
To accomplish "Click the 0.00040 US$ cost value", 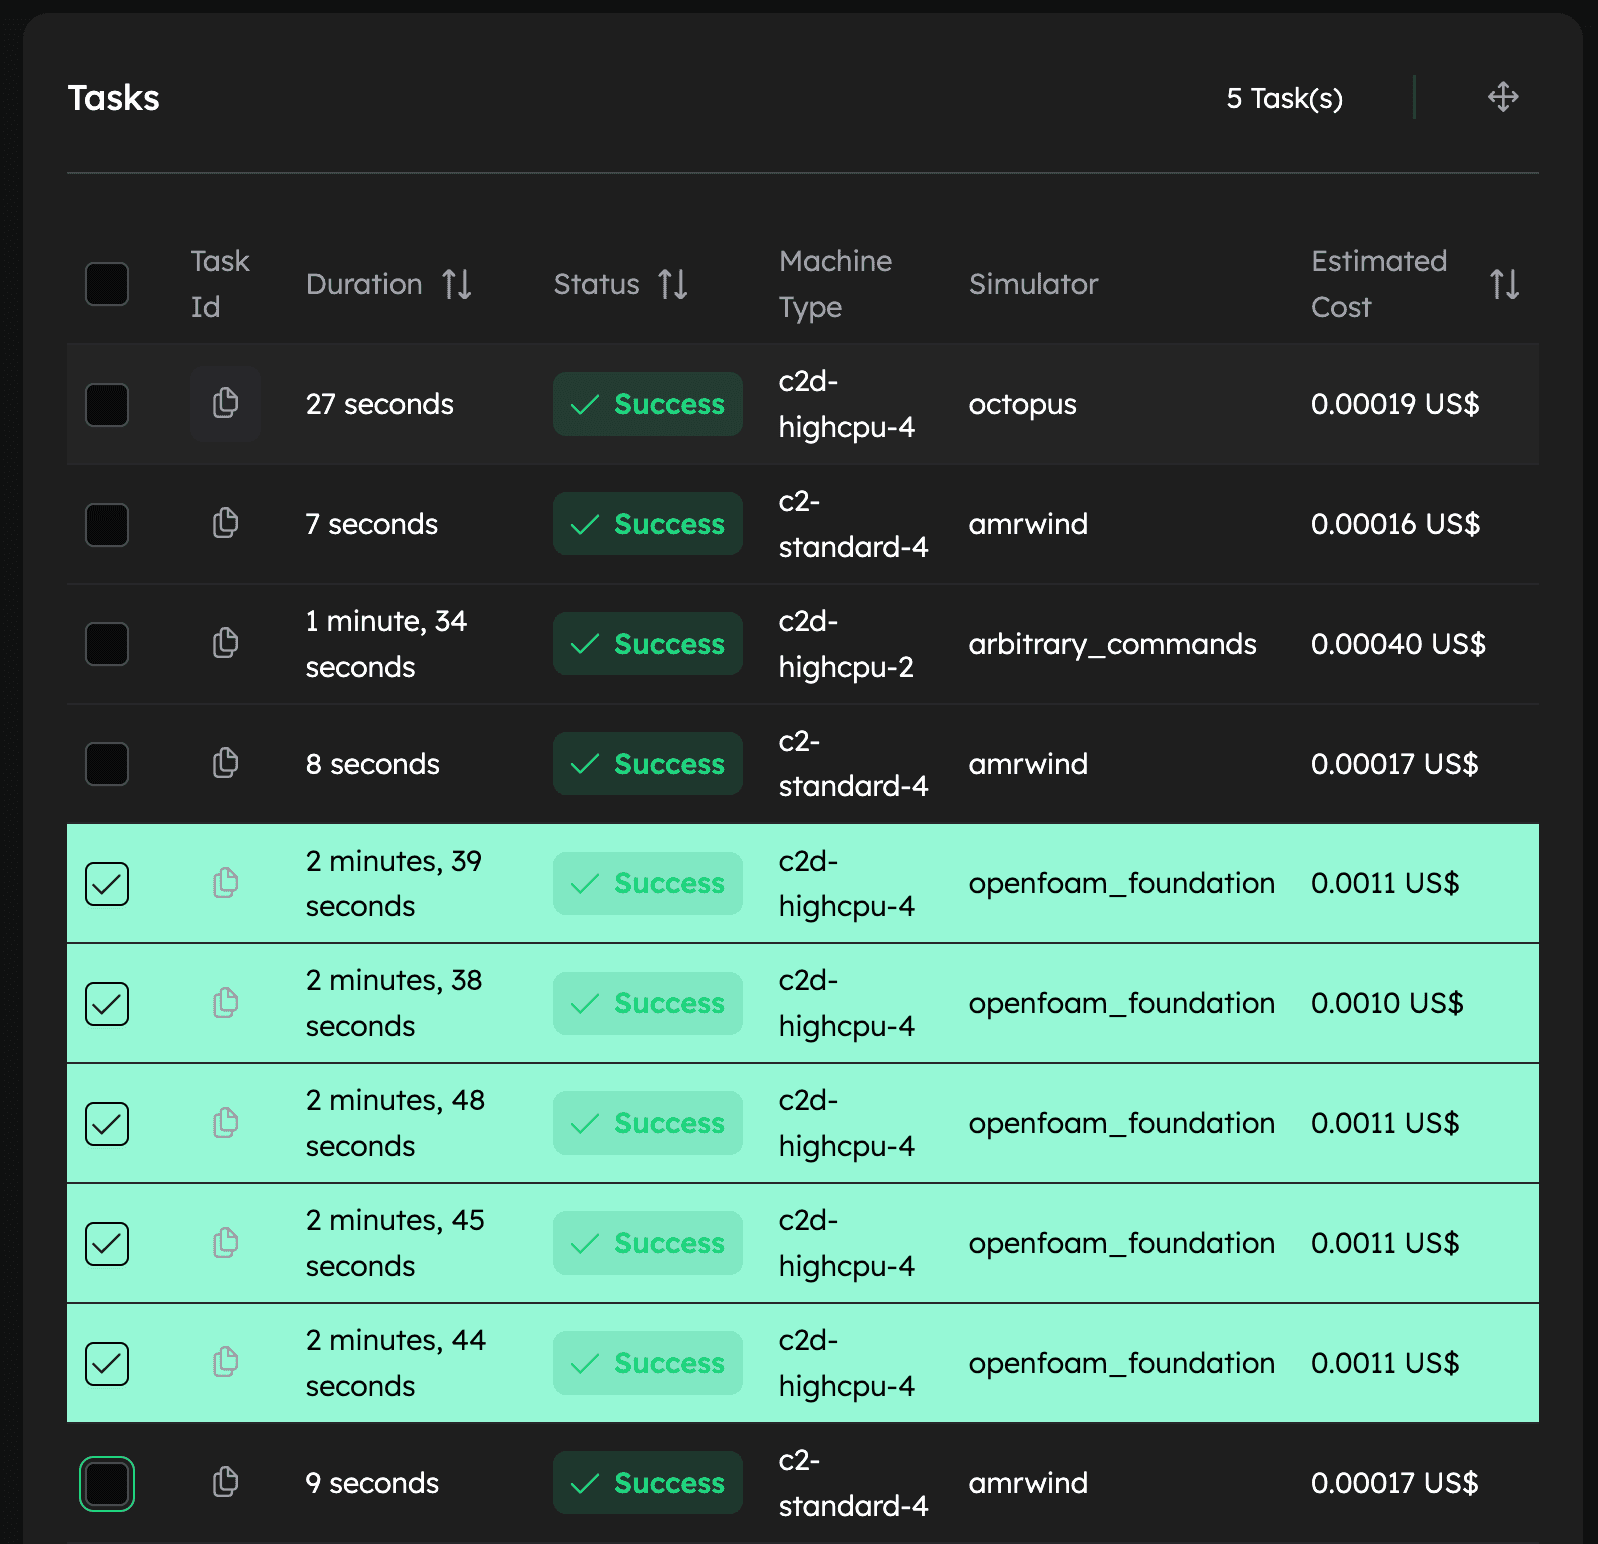I will 1398,644.
